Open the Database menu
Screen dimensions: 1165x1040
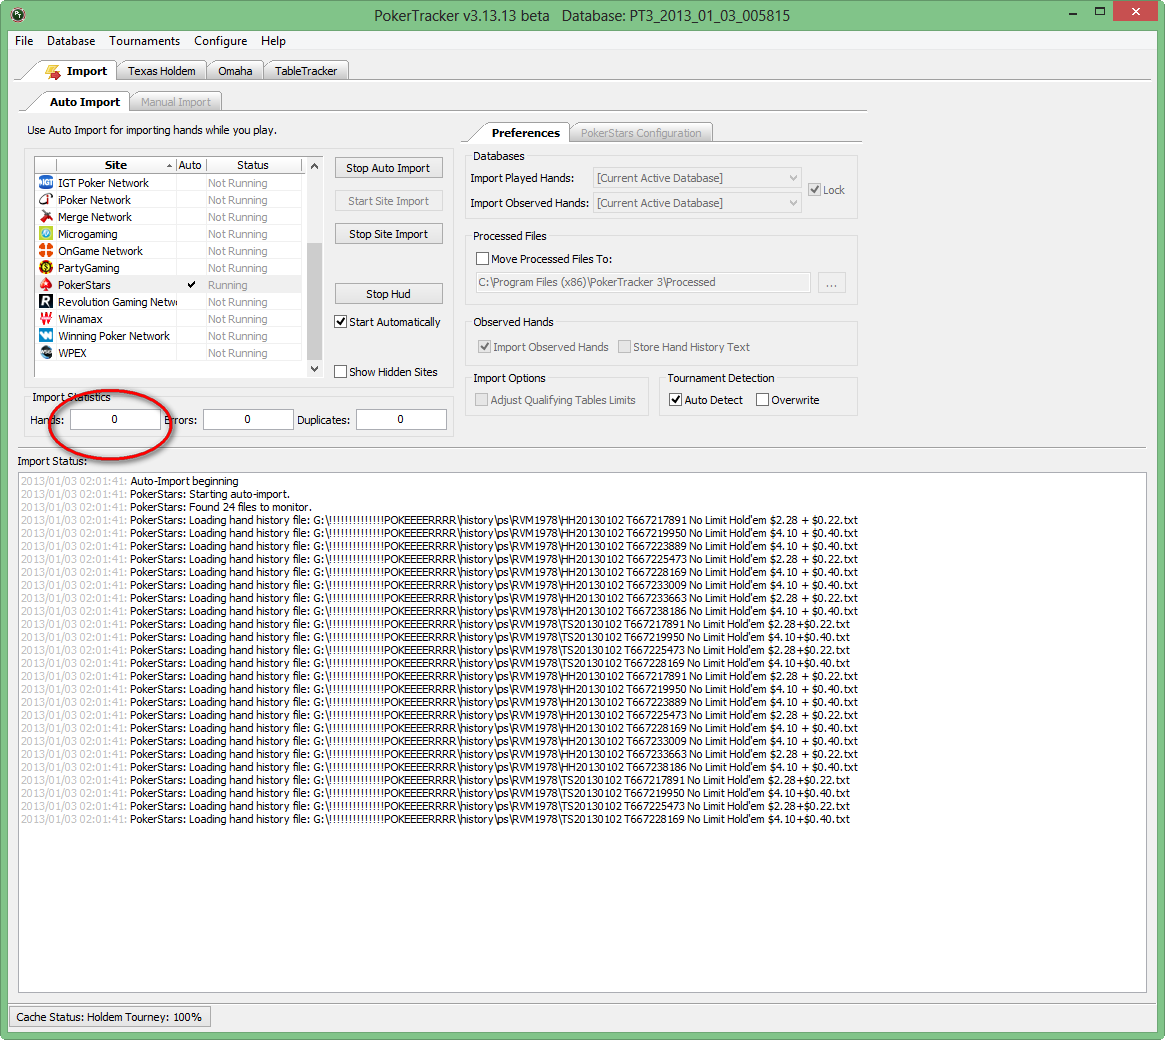coord(71,41)
